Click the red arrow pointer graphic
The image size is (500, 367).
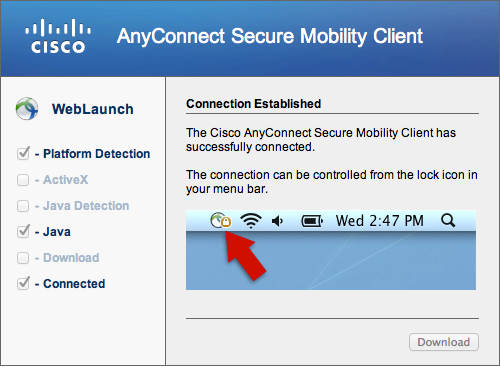pos(245,255)
